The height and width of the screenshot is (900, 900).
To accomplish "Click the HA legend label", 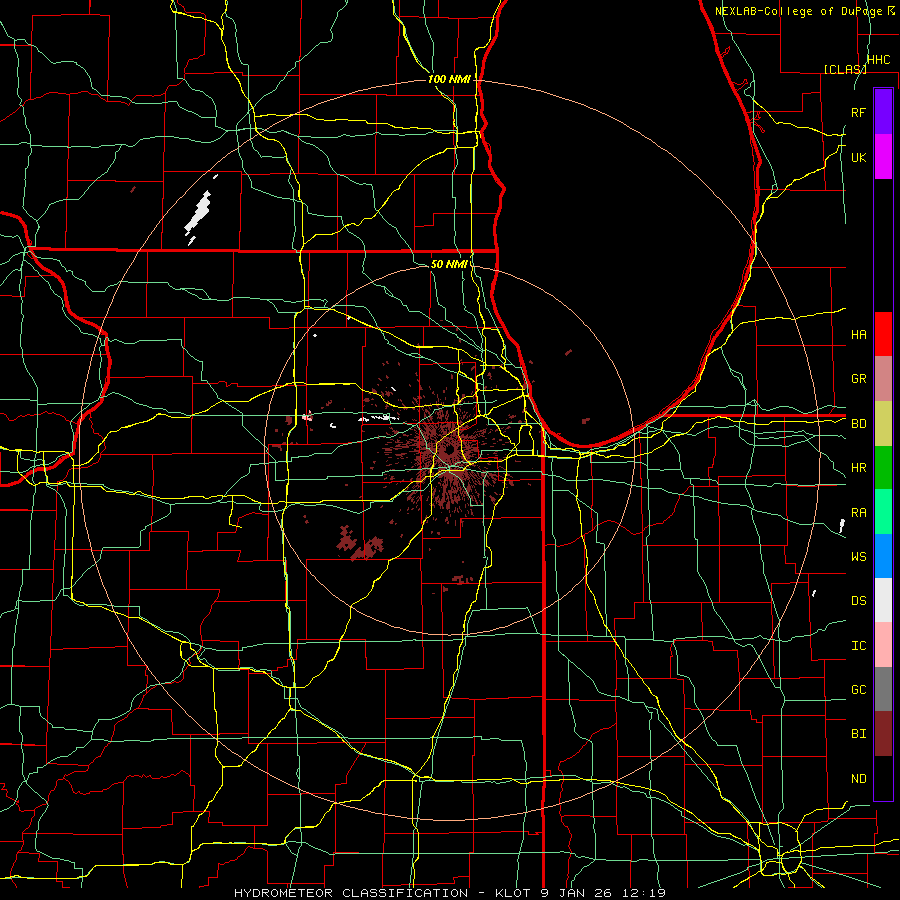I will pyautogui.click(x=858, y=334).
